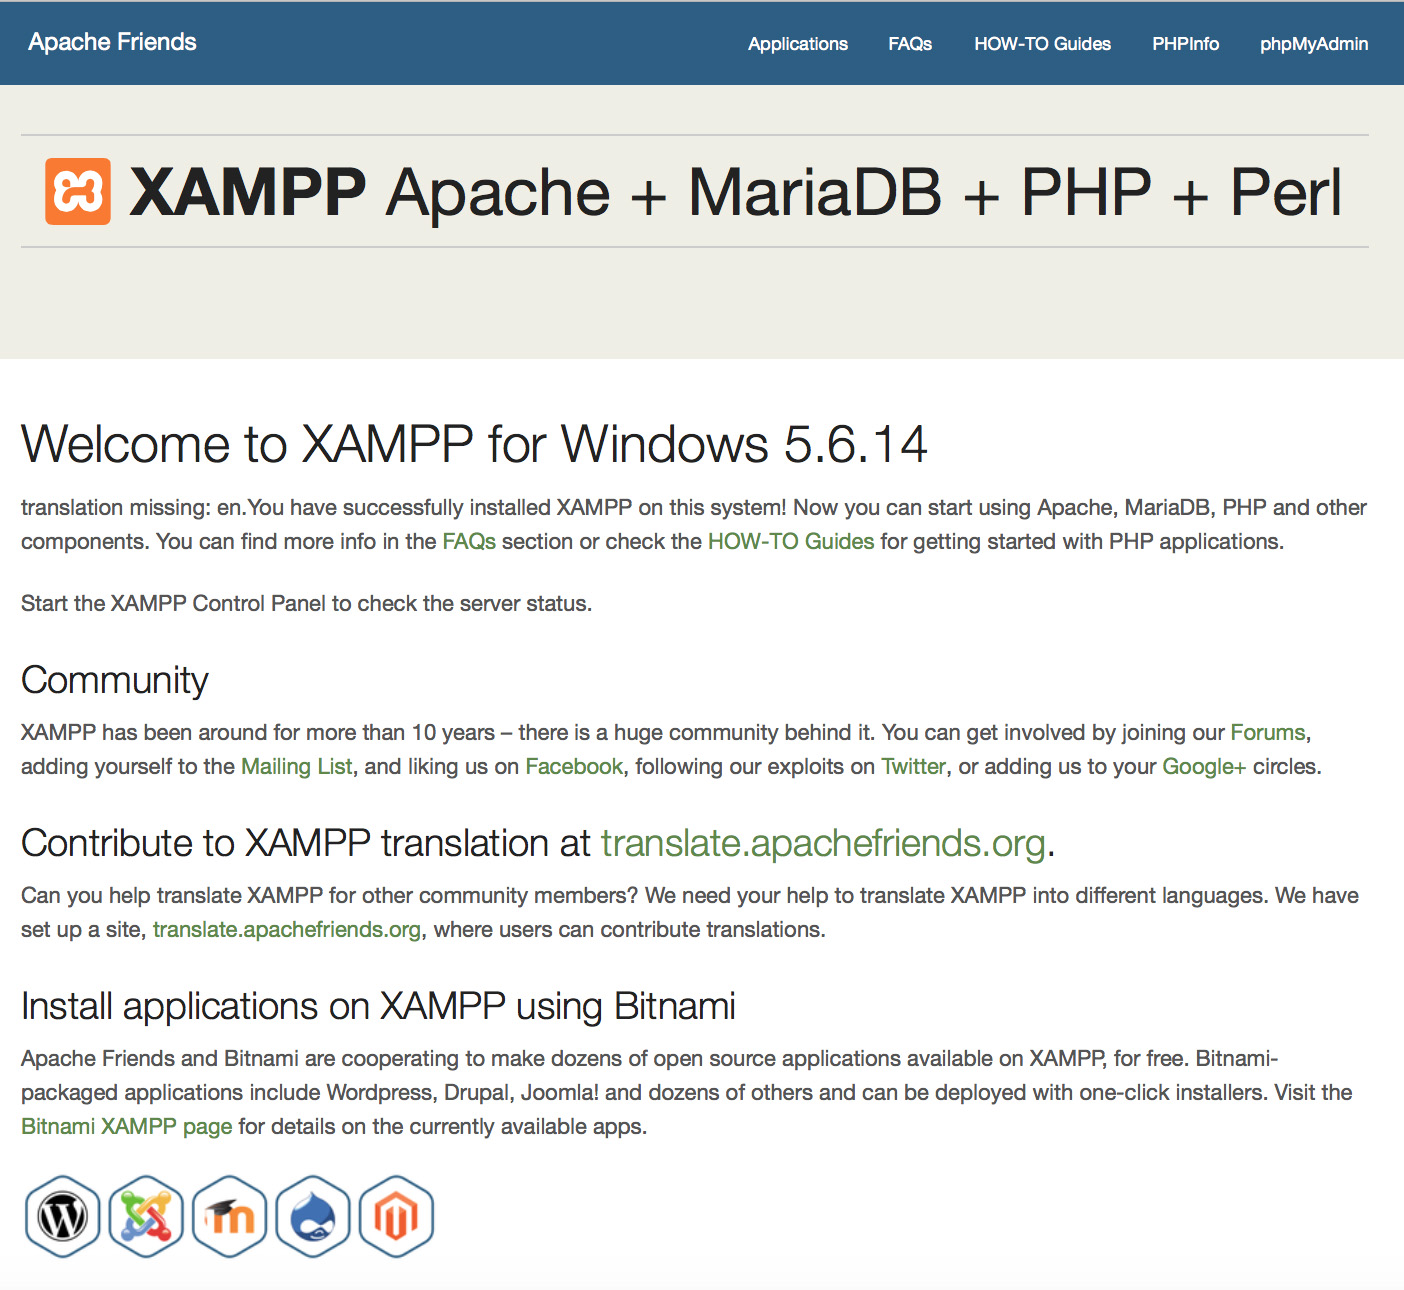Click the WordPress application icon

(x=62, y=1215)
